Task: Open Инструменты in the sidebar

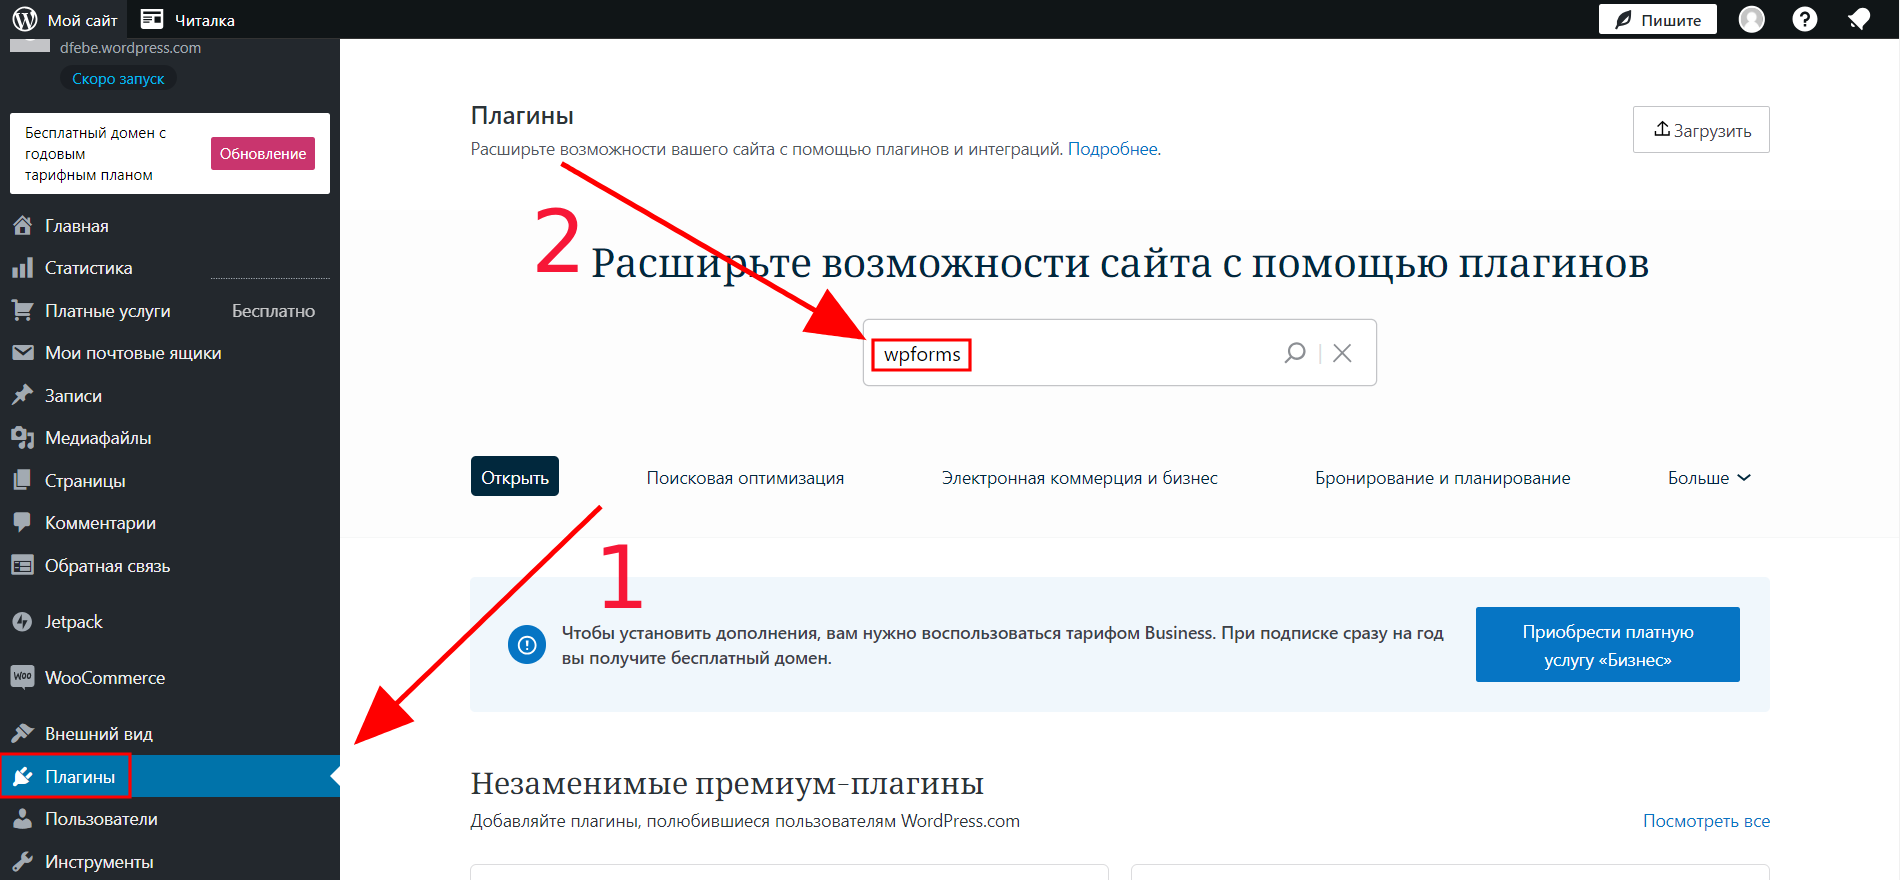Action: (x=99, y=862)
